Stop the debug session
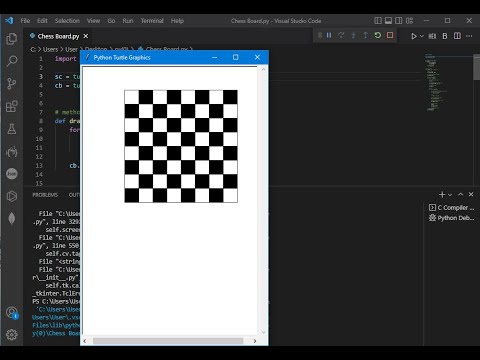Viewport: 480px width, 360px height. 390,35
